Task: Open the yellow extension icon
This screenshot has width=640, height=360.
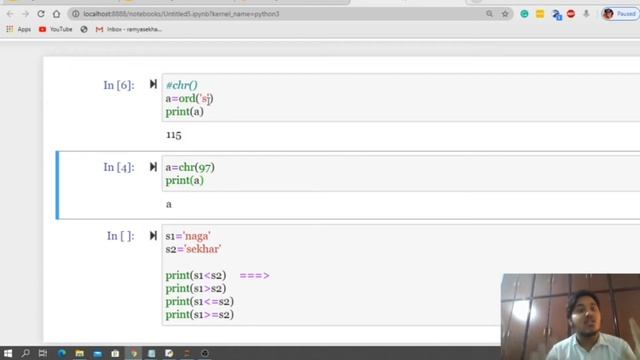Action: [x=540, y=14]
